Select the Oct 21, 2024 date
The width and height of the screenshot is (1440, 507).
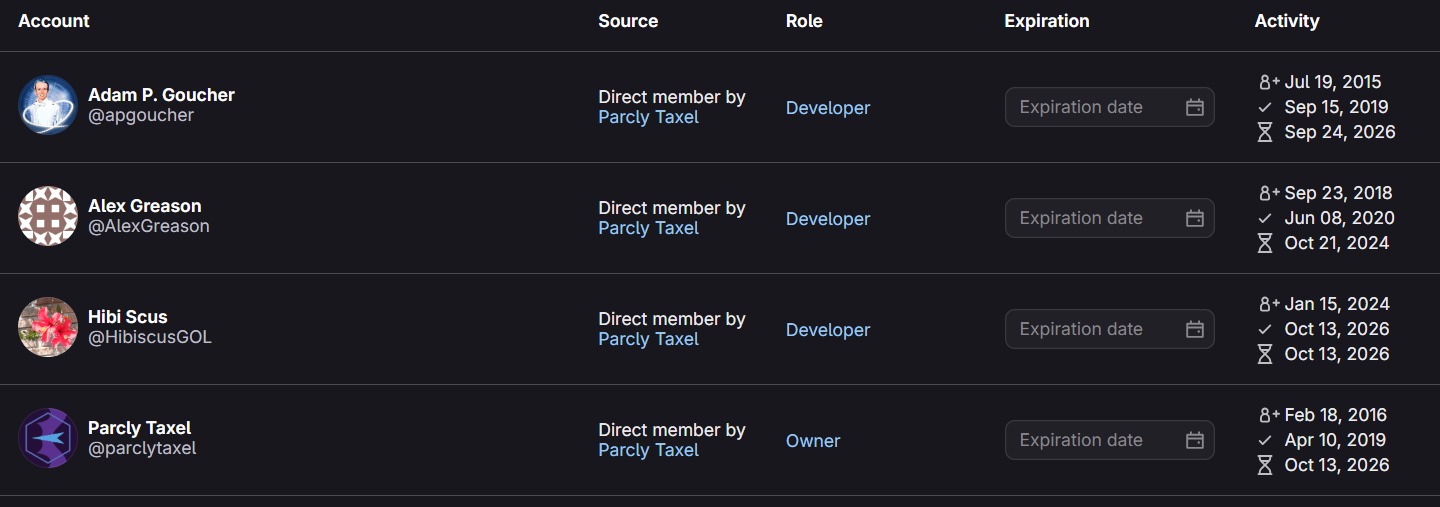coord(1337,243)
